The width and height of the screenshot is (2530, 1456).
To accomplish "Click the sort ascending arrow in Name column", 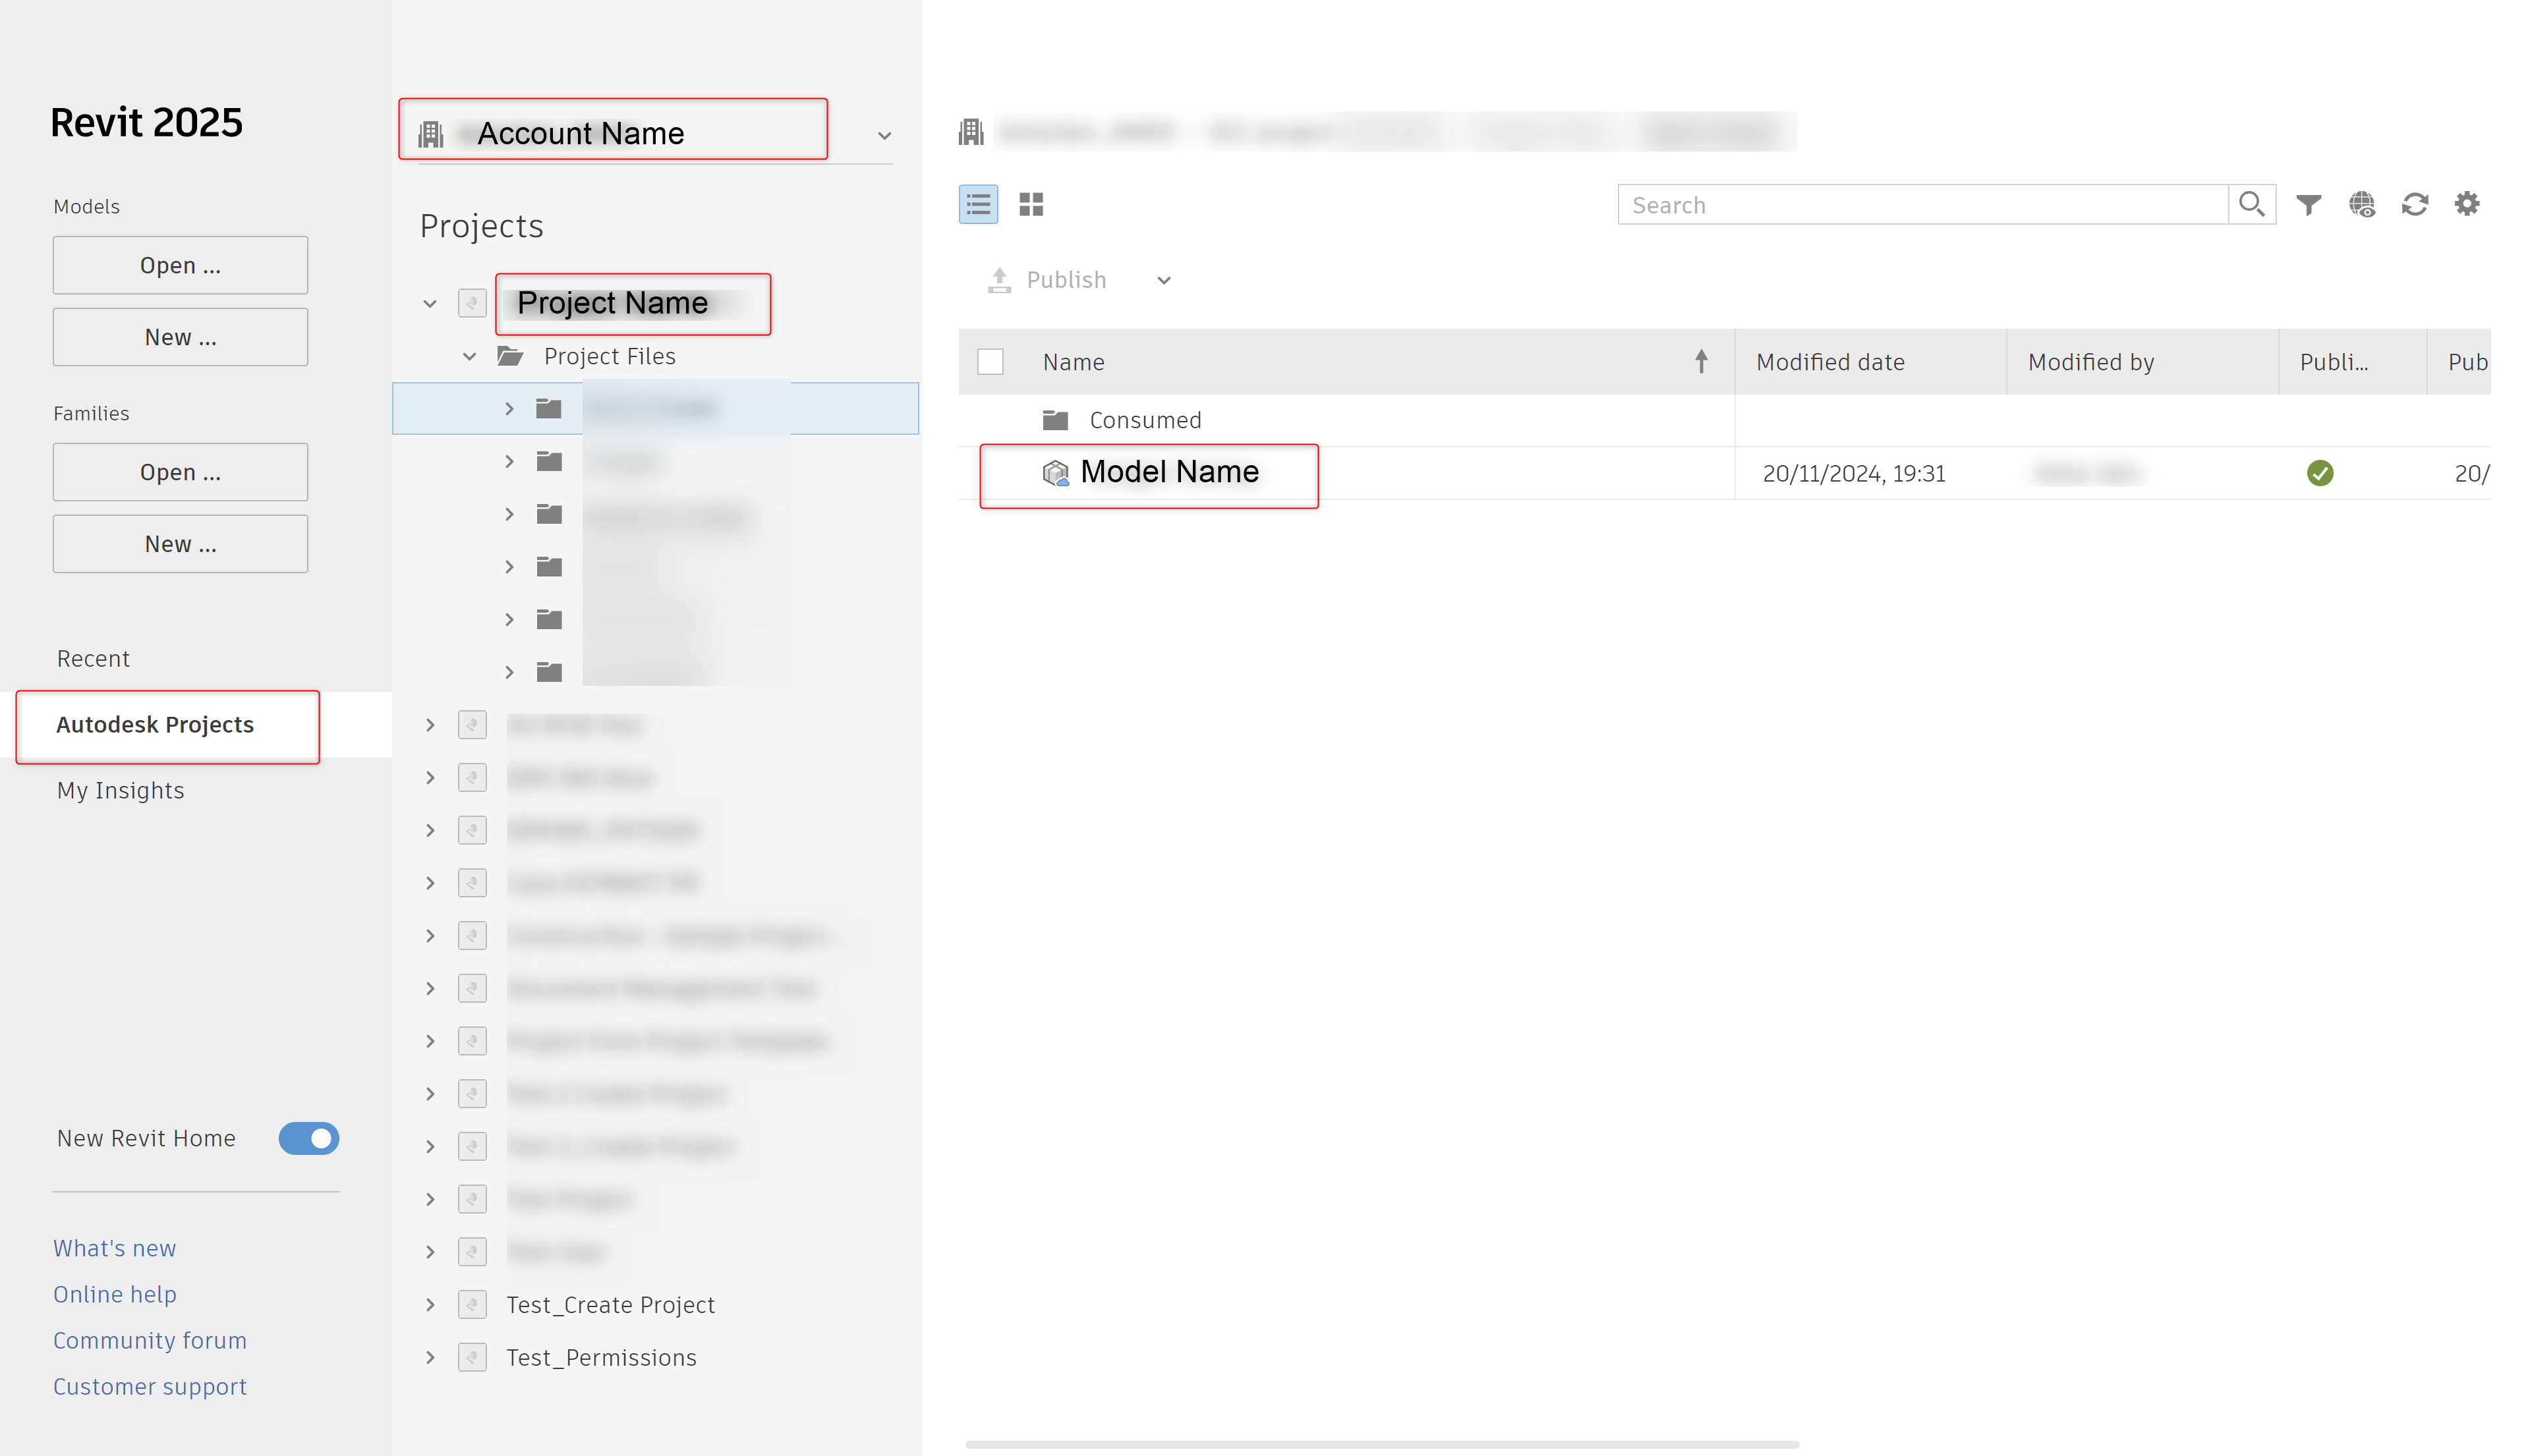I will pos(1701,361).
